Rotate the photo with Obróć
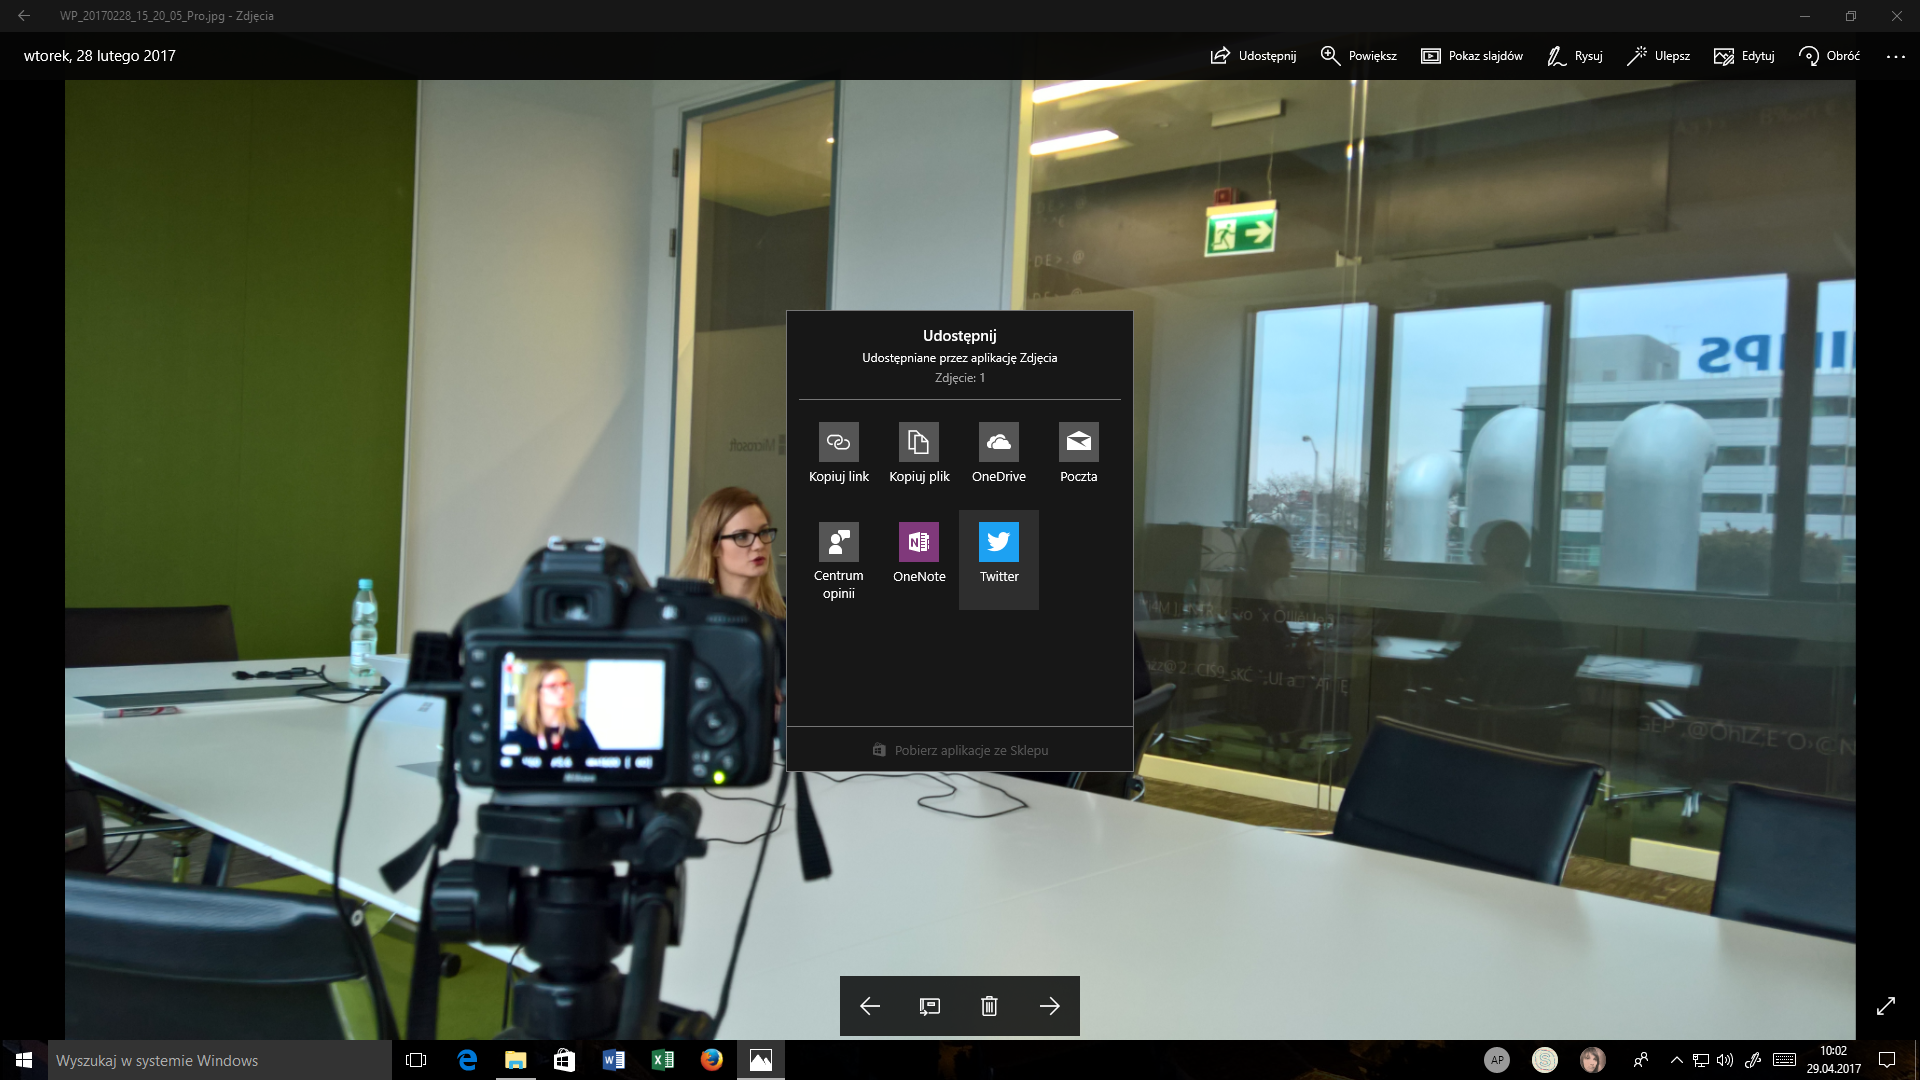 [x=1829, y=56]
